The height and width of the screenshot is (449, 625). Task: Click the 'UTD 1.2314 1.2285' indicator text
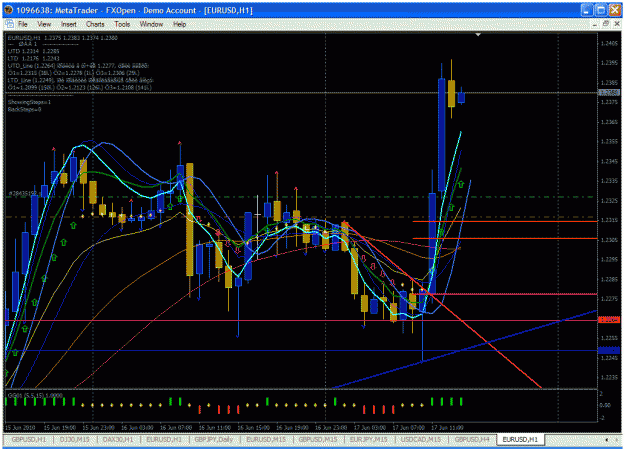pyautogui.click(x=33, y=51)
